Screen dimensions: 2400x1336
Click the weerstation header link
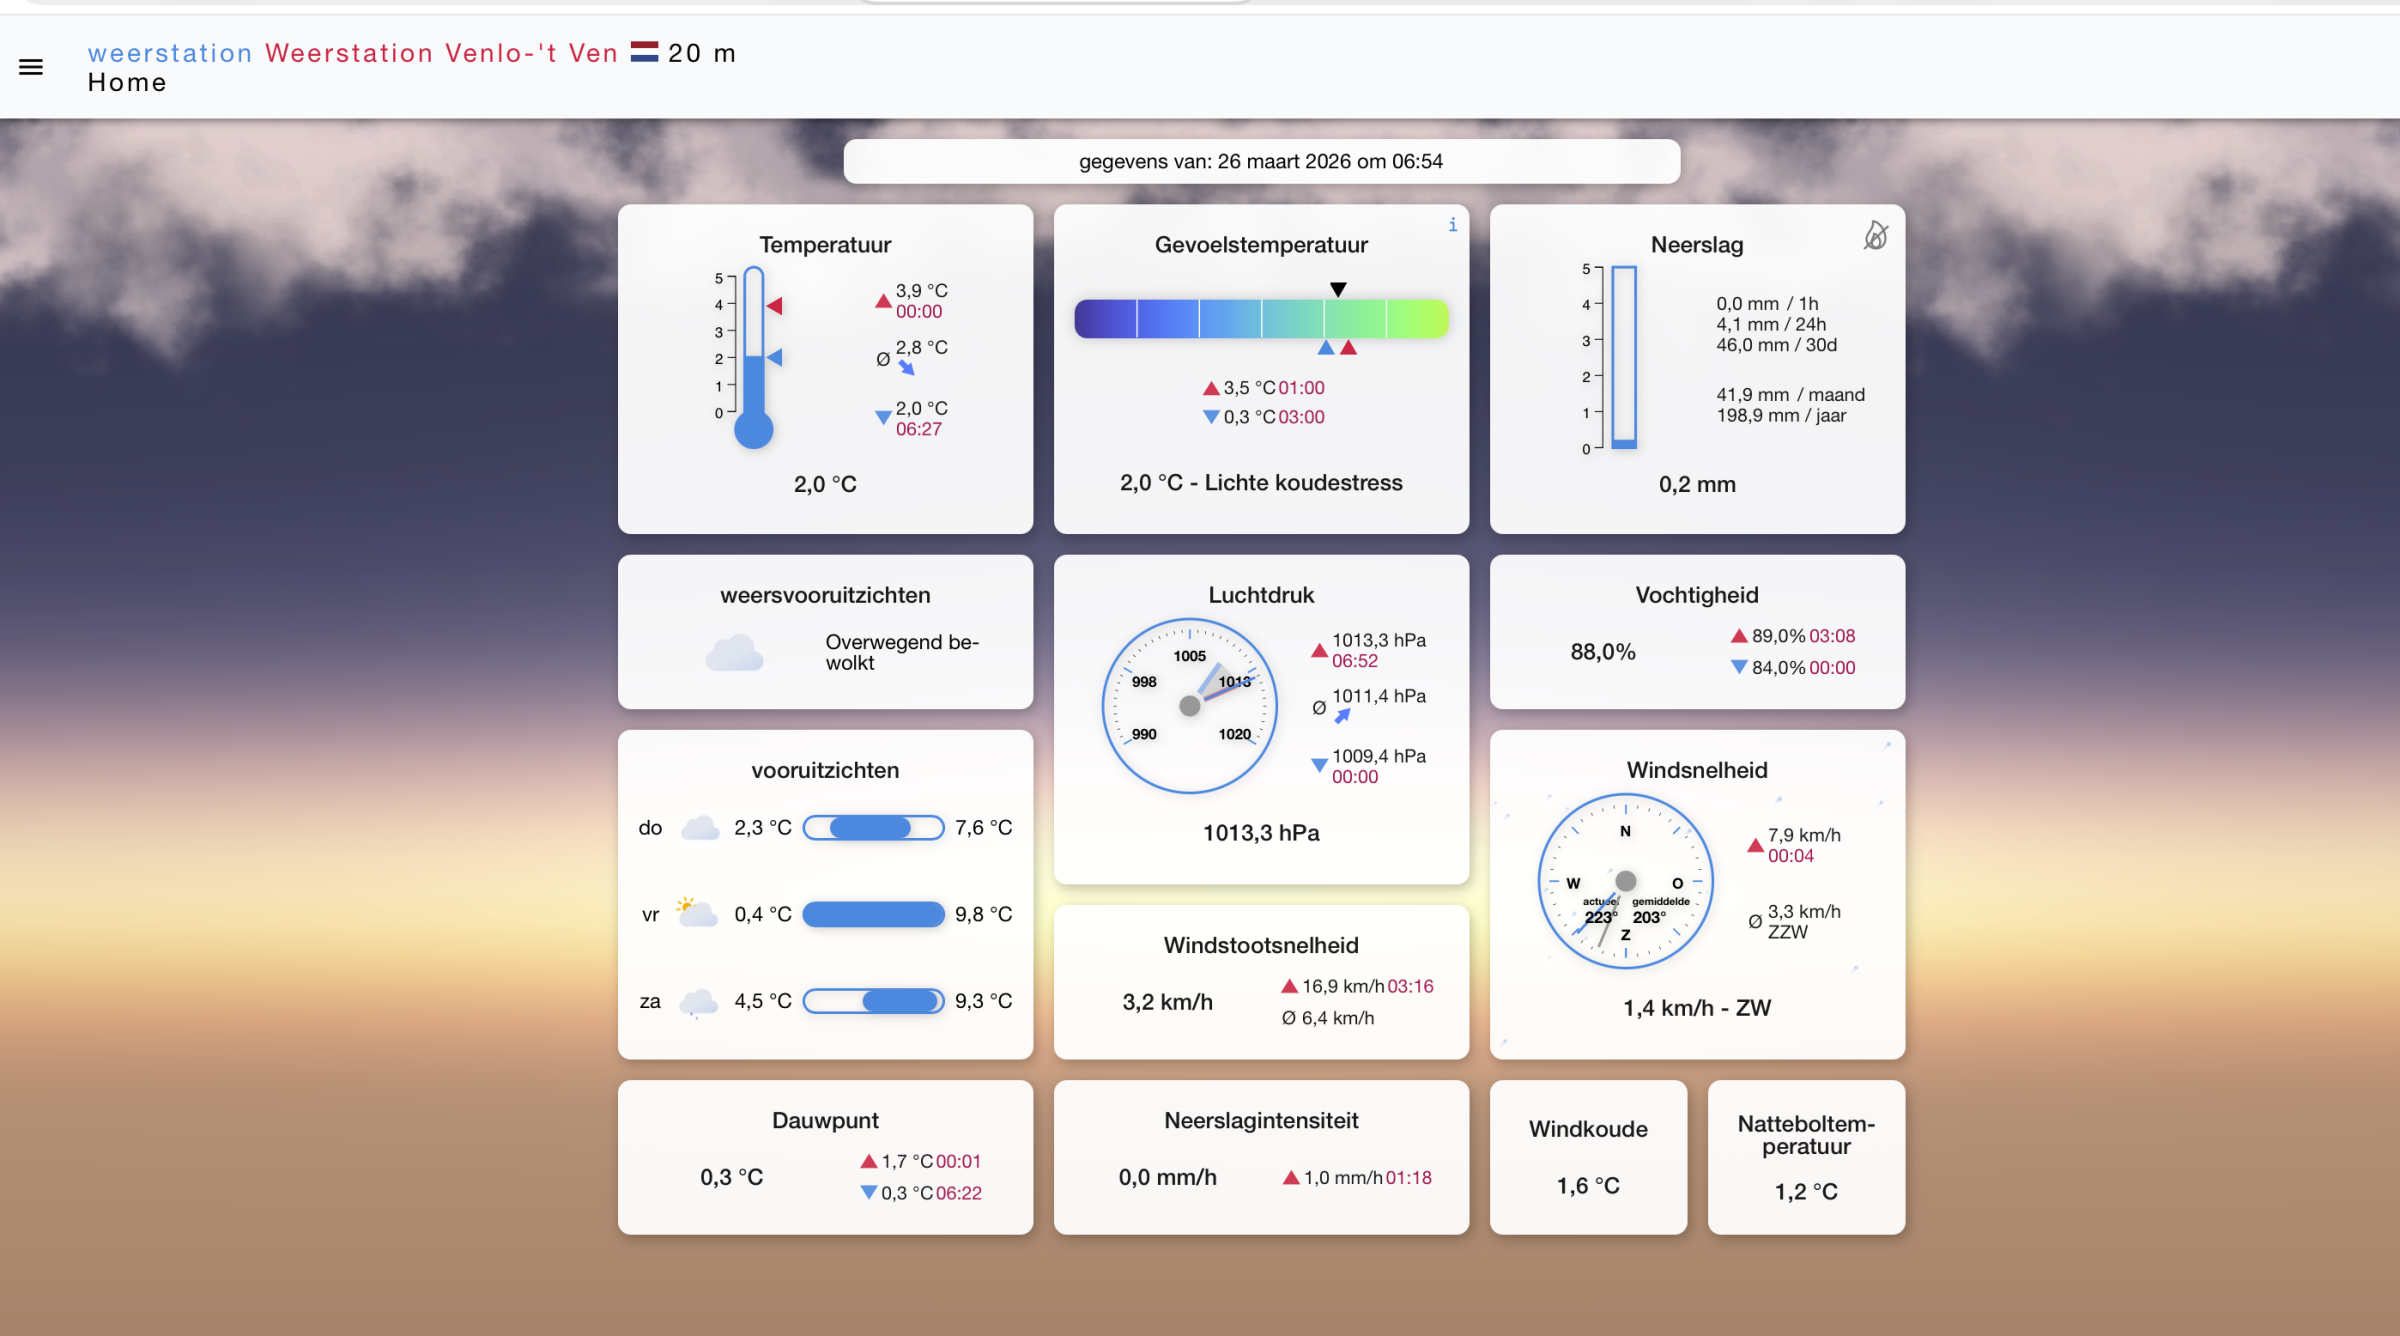170,53
